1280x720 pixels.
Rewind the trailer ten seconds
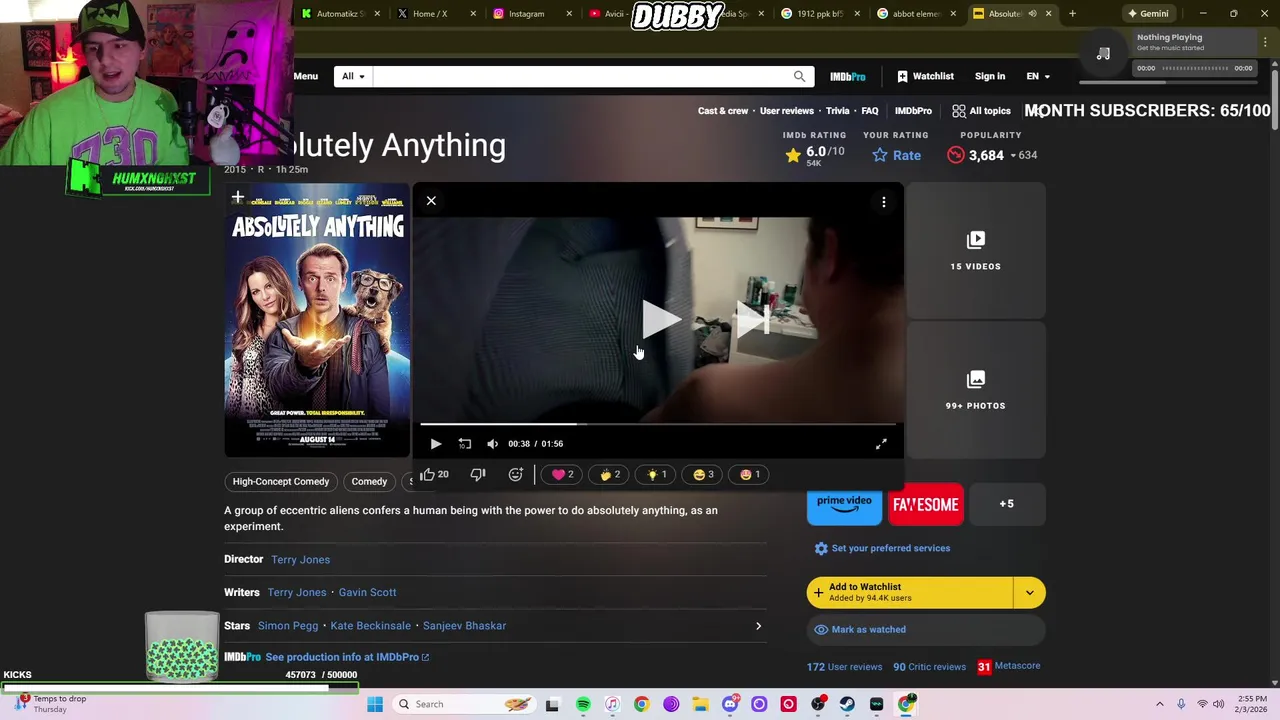tap(465, 444)
